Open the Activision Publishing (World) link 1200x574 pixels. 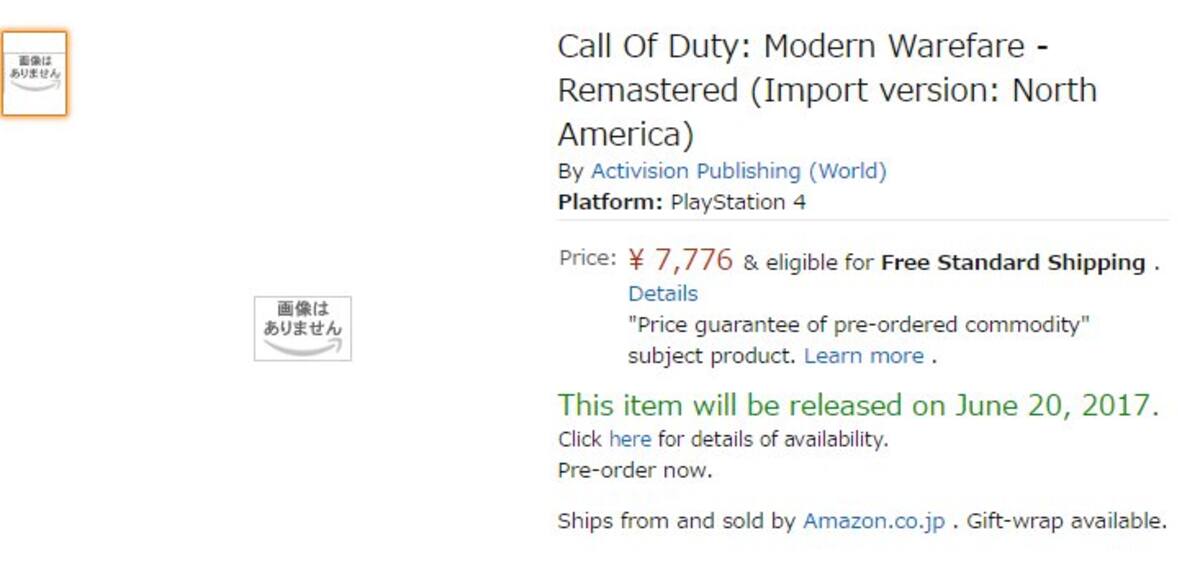[739, 171]
